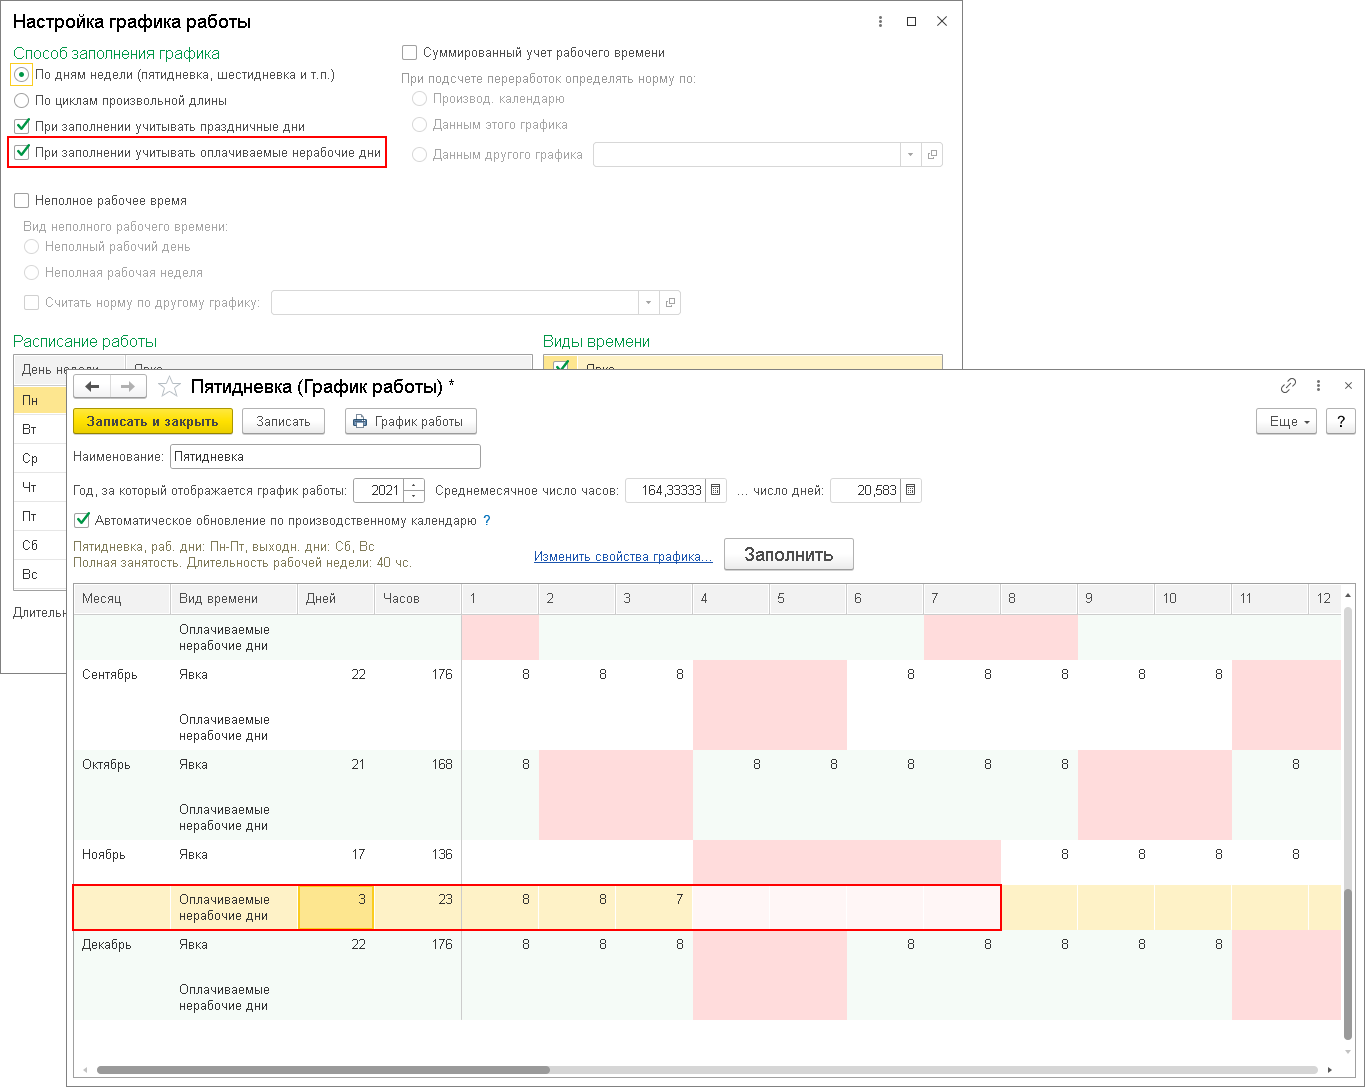Toggle the Явка checkbox under Виды времени
Image resolution: width=1371 pixels, height=1090 pixels.
562,367
